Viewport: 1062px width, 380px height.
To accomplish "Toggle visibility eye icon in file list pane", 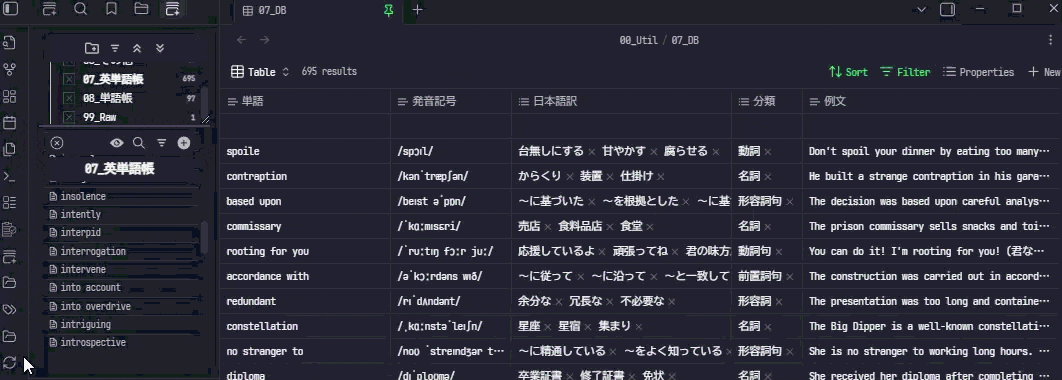I will click(116, 143).
